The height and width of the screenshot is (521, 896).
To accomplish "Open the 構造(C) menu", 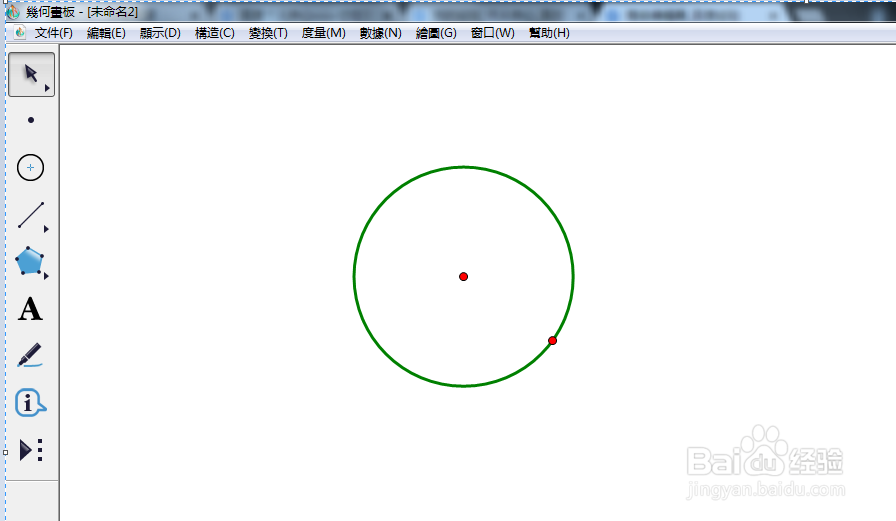I will 215,33.
